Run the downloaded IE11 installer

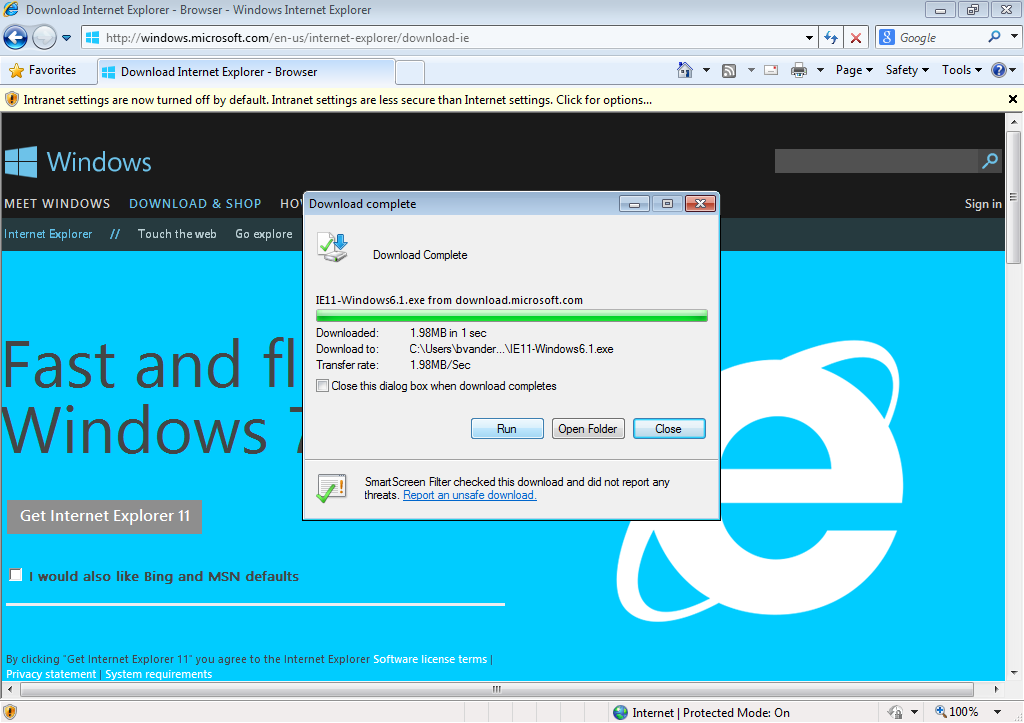point(507,428)
